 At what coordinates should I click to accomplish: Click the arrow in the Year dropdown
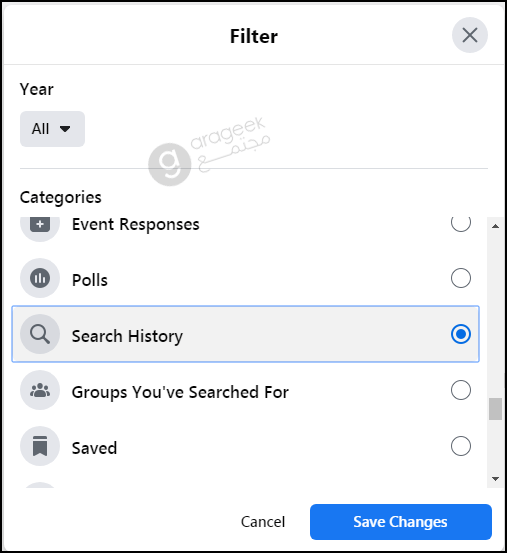point(65,129)
